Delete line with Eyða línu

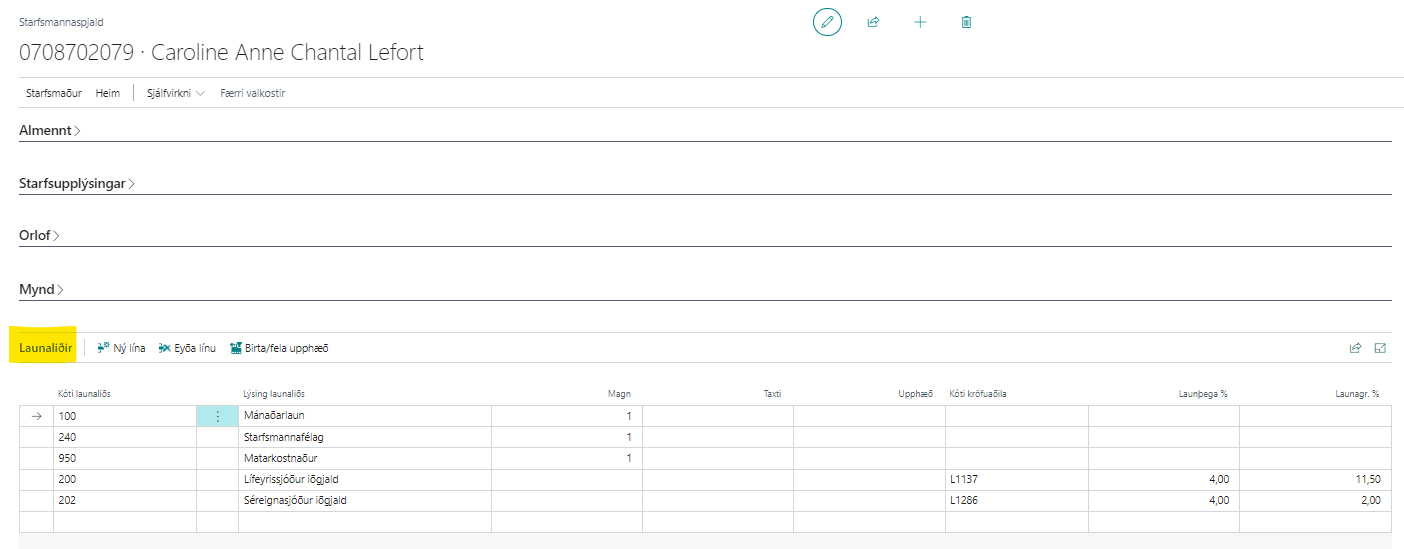tap(187, 348)
